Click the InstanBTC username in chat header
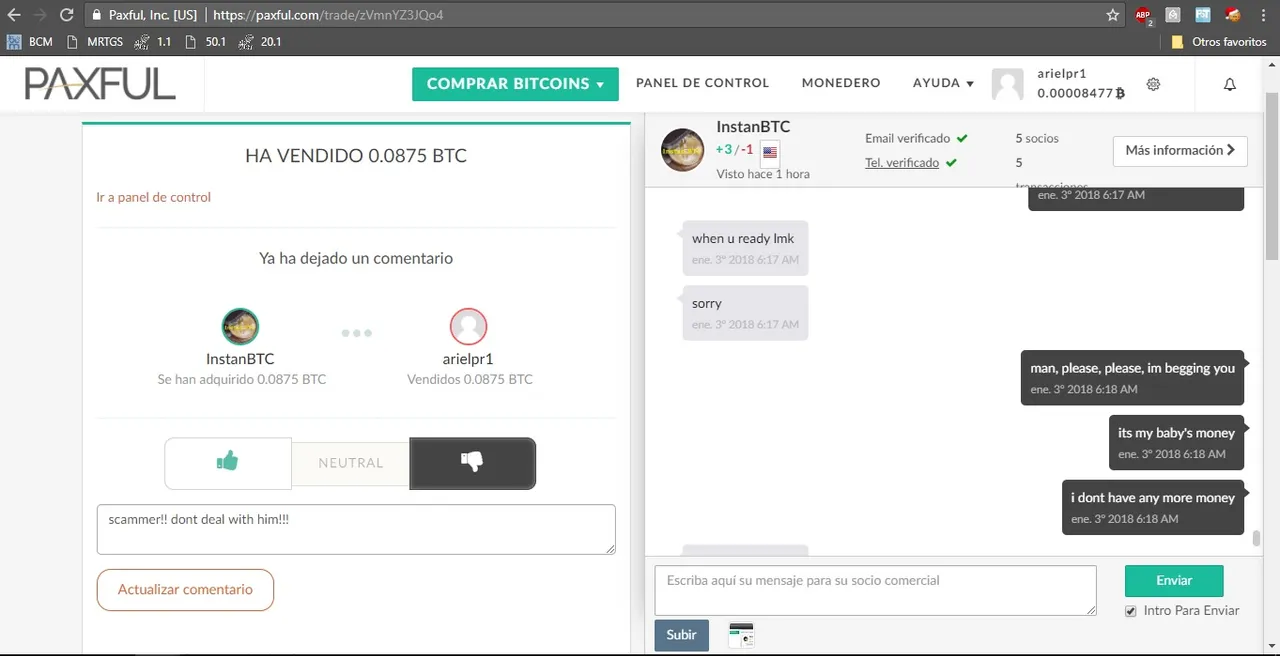 [753, 127]
